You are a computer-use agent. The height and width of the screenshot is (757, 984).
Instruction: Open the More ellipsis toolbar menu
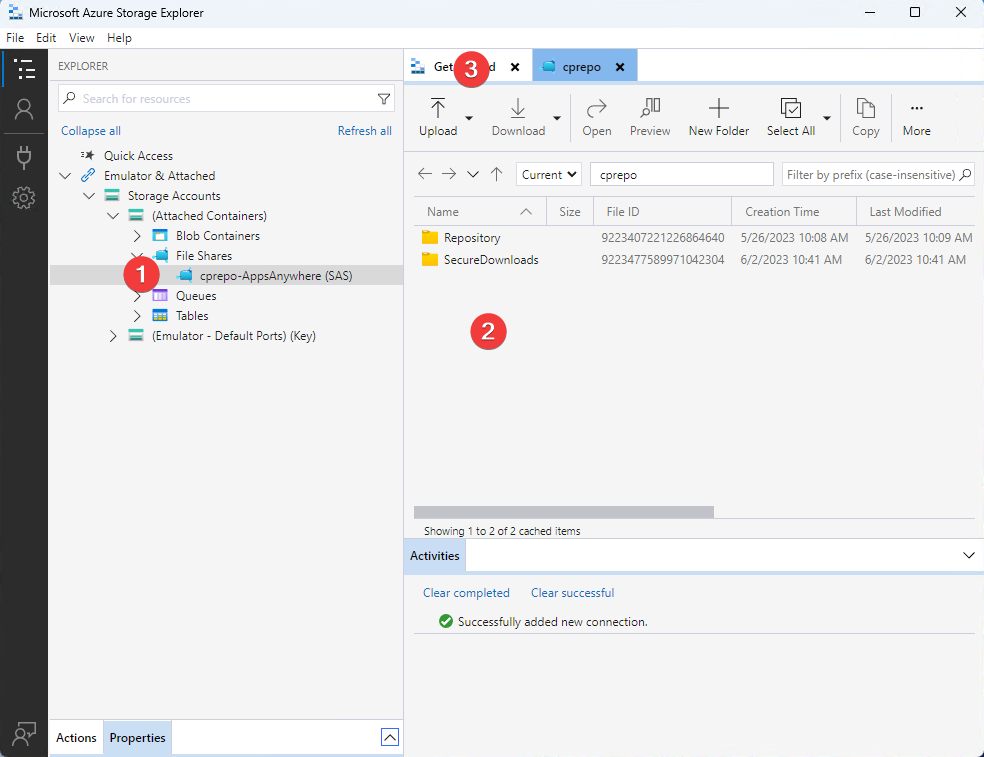point(916,117)
